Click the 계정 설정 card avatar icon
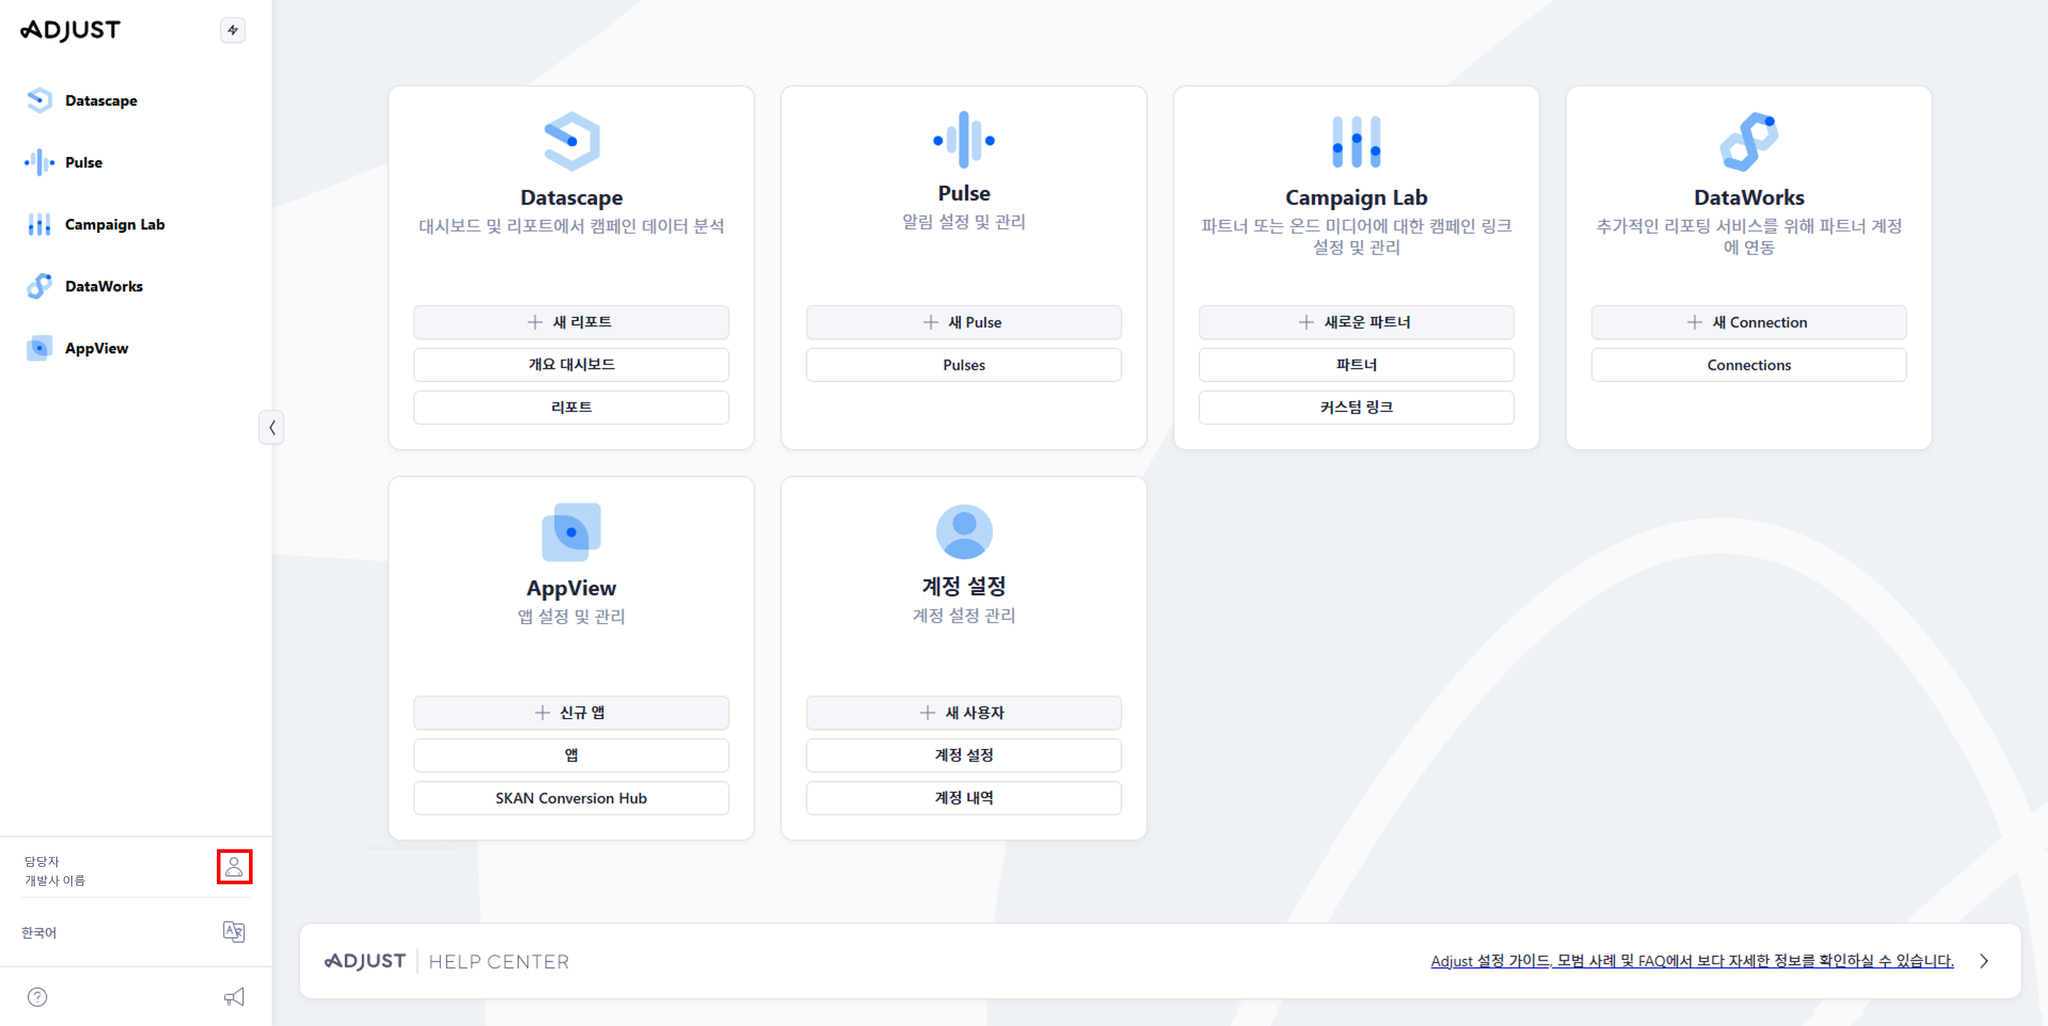2048x1026 pixels. (x=964, y=531)
